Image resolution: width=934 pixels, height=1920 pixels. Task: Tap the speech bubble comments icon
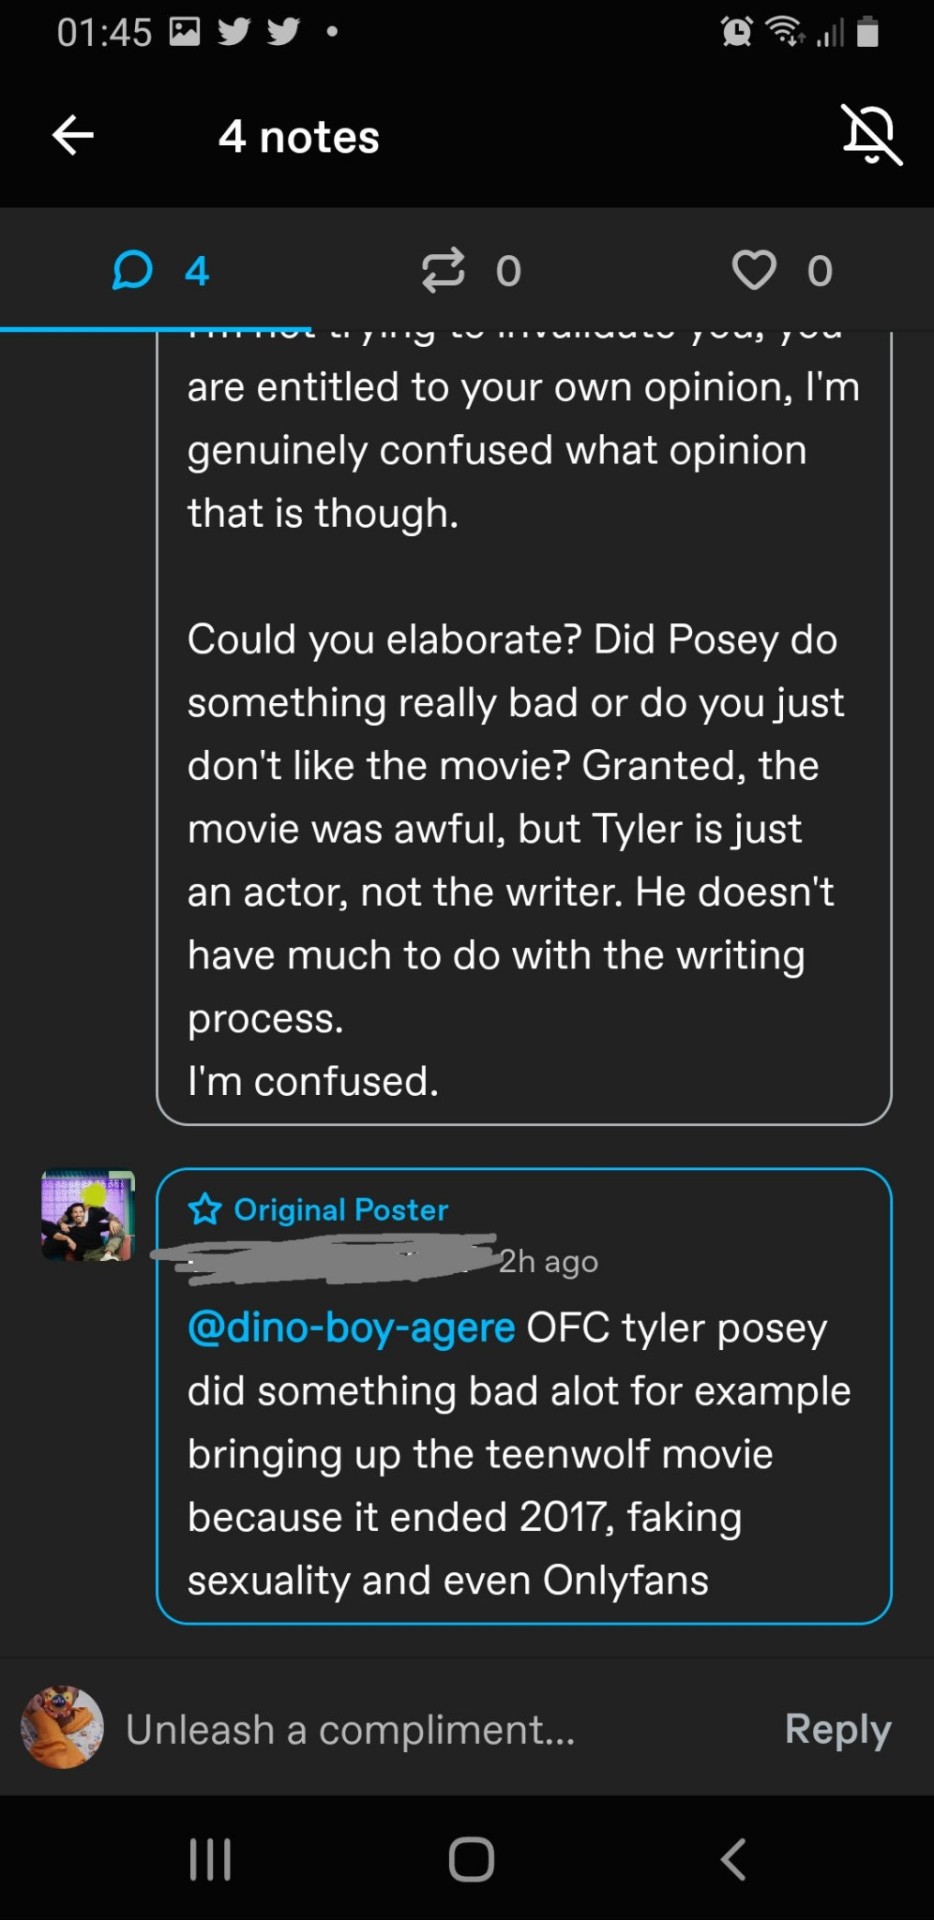pos(132,270)
